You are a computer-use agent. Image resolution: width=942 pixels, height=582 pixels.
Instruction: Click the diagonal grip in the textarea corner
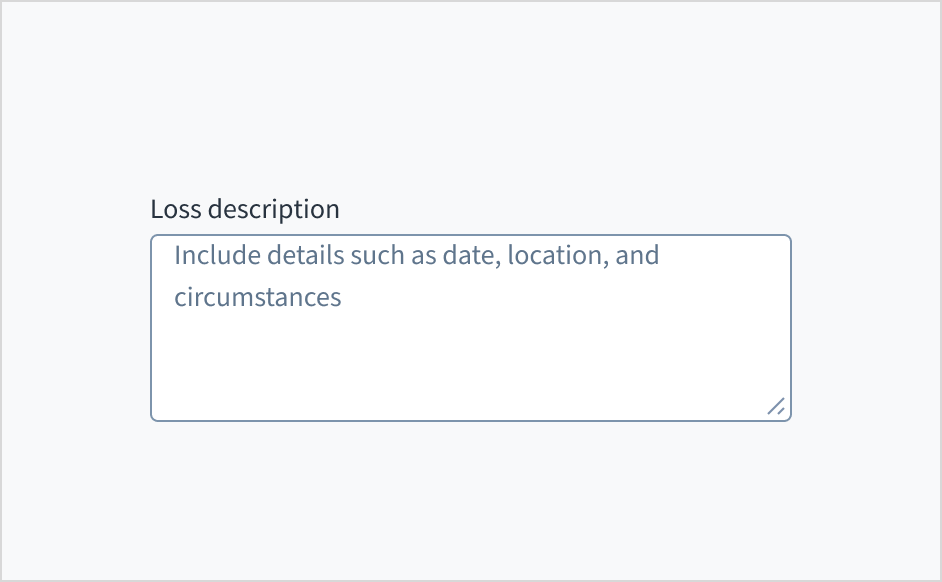(775, 405)
